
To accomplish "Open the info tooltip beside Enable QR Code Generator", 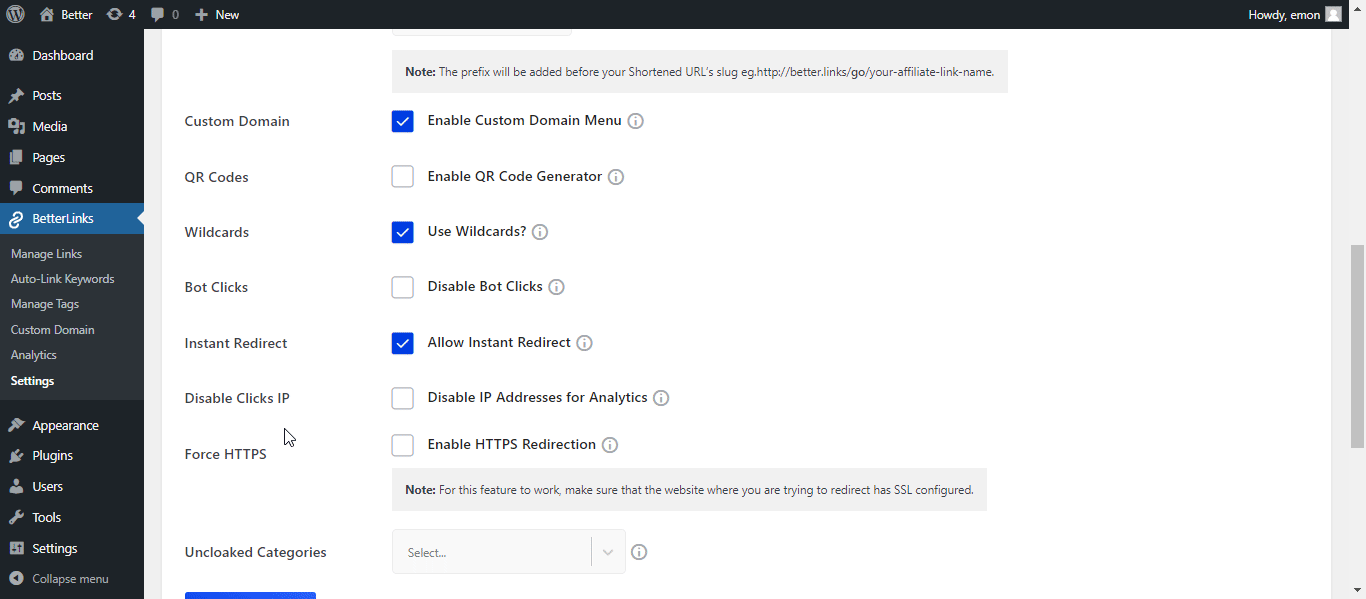I will [616, 176].
